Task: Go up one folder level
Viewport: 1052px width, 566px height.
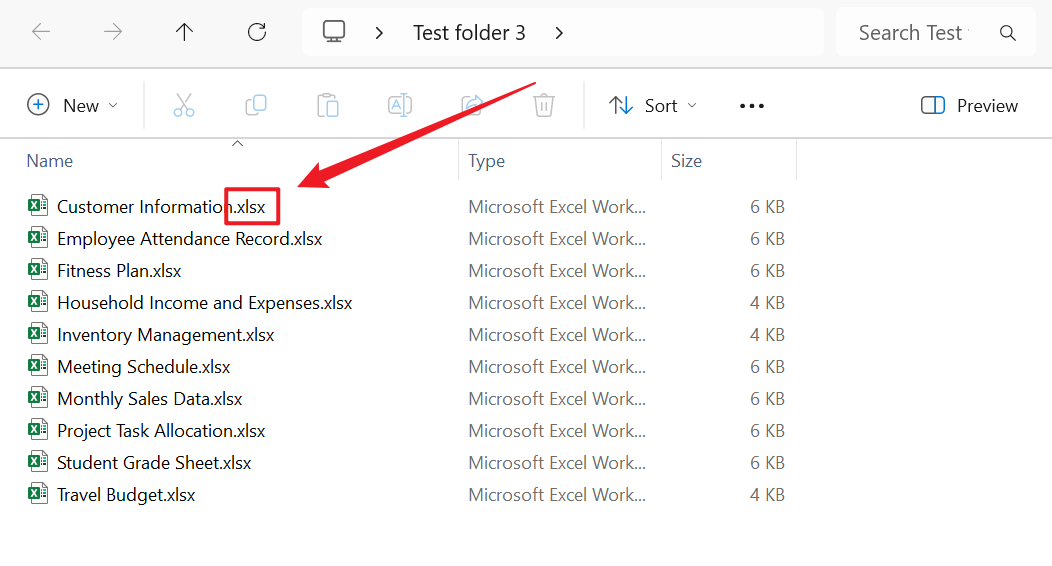Action: (x=184, y=32)
